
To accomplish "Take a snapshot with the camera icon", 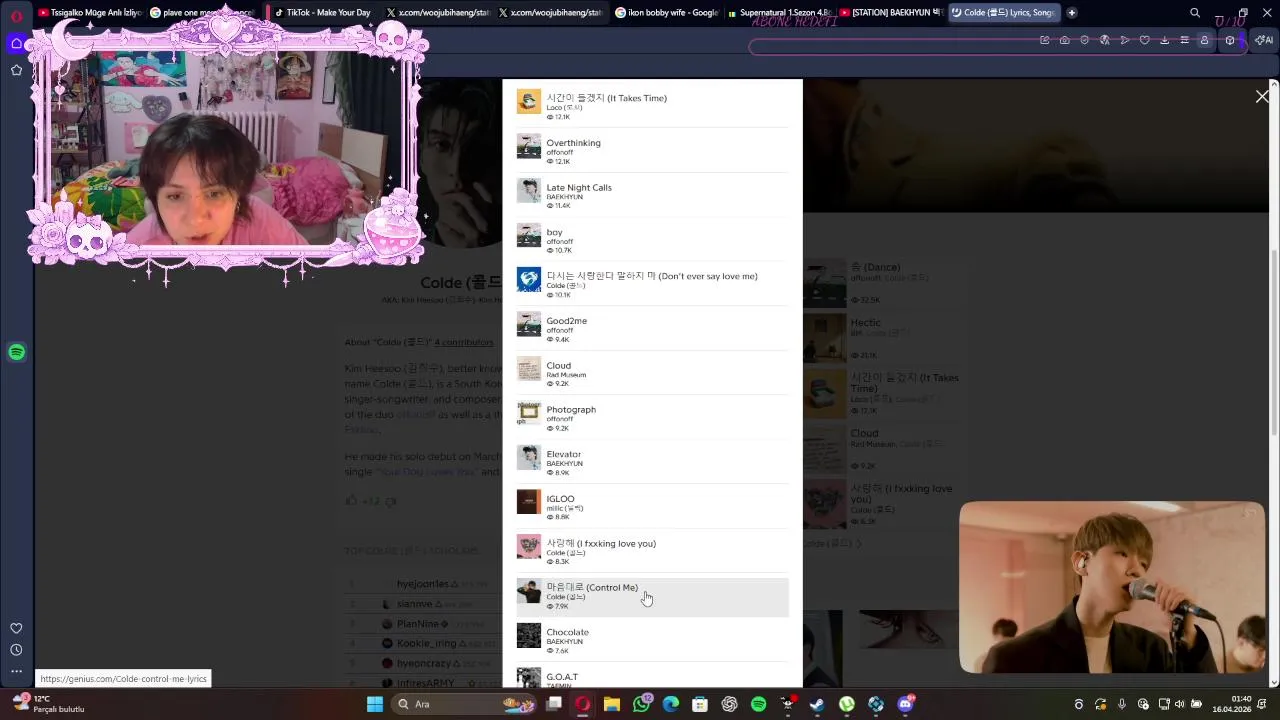I will click(1064, 40).
